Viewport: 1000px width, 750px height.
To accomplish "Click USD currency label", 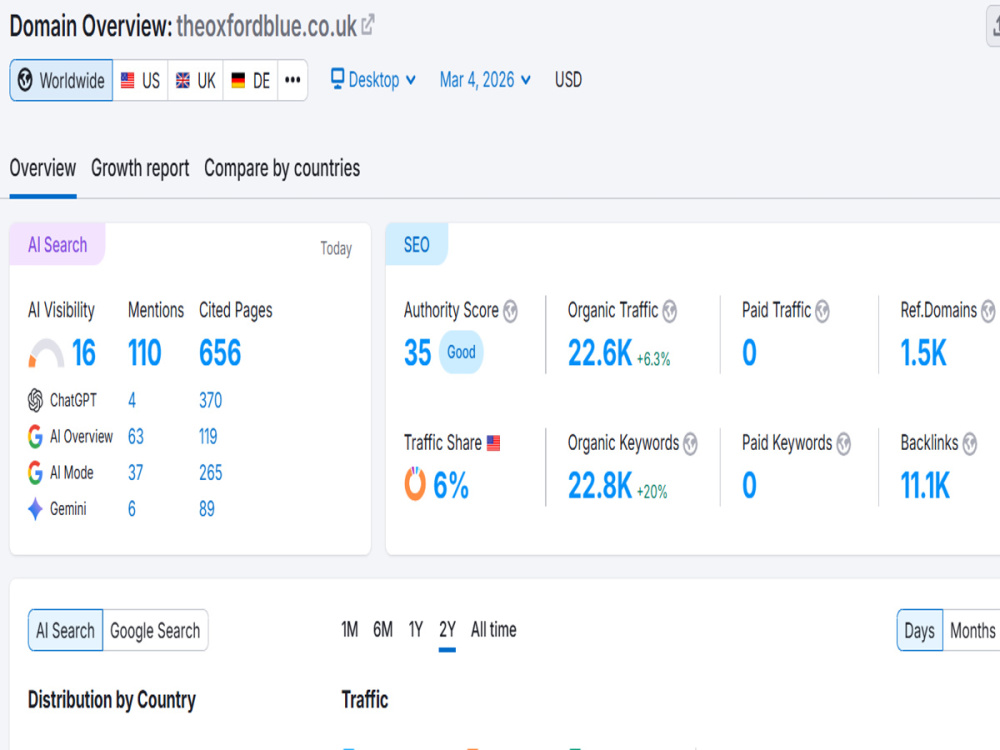I will [x=568, y=80].
